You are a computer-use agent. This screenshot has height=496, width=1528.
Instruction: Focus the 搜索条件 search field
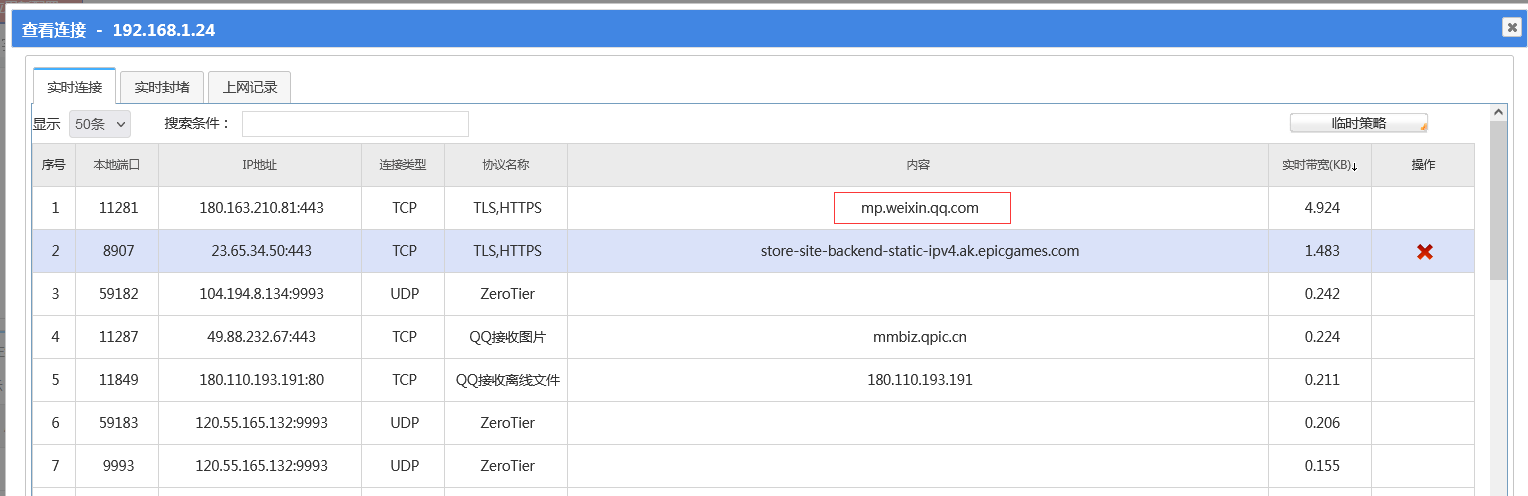click(355, 124)
